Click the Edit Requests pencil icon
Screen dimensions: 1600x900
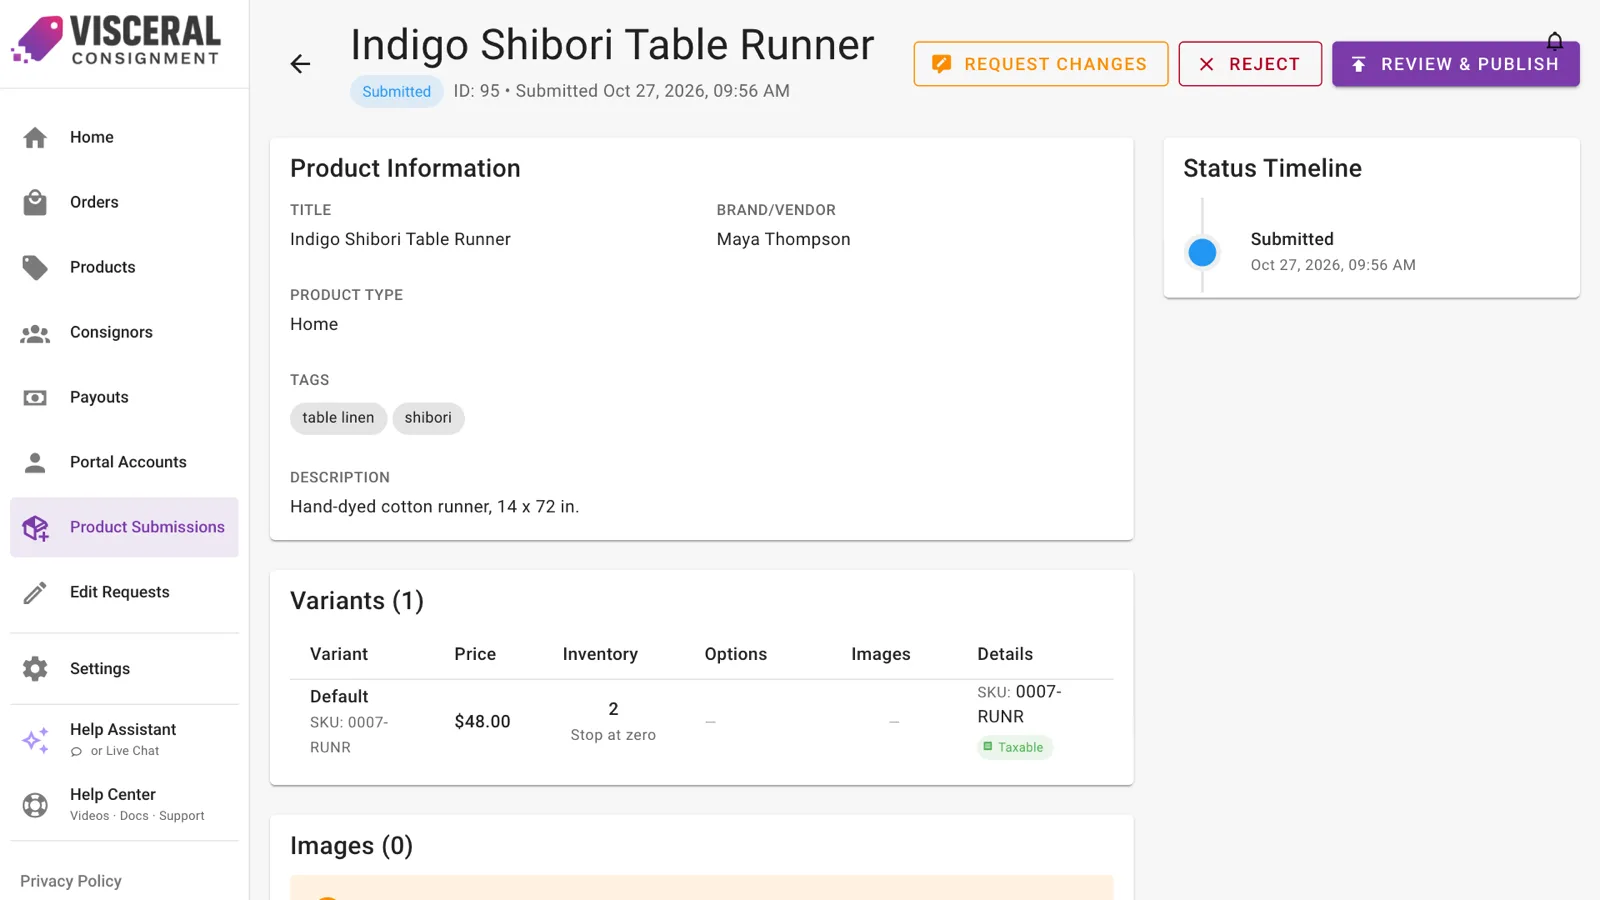(35, 593)
